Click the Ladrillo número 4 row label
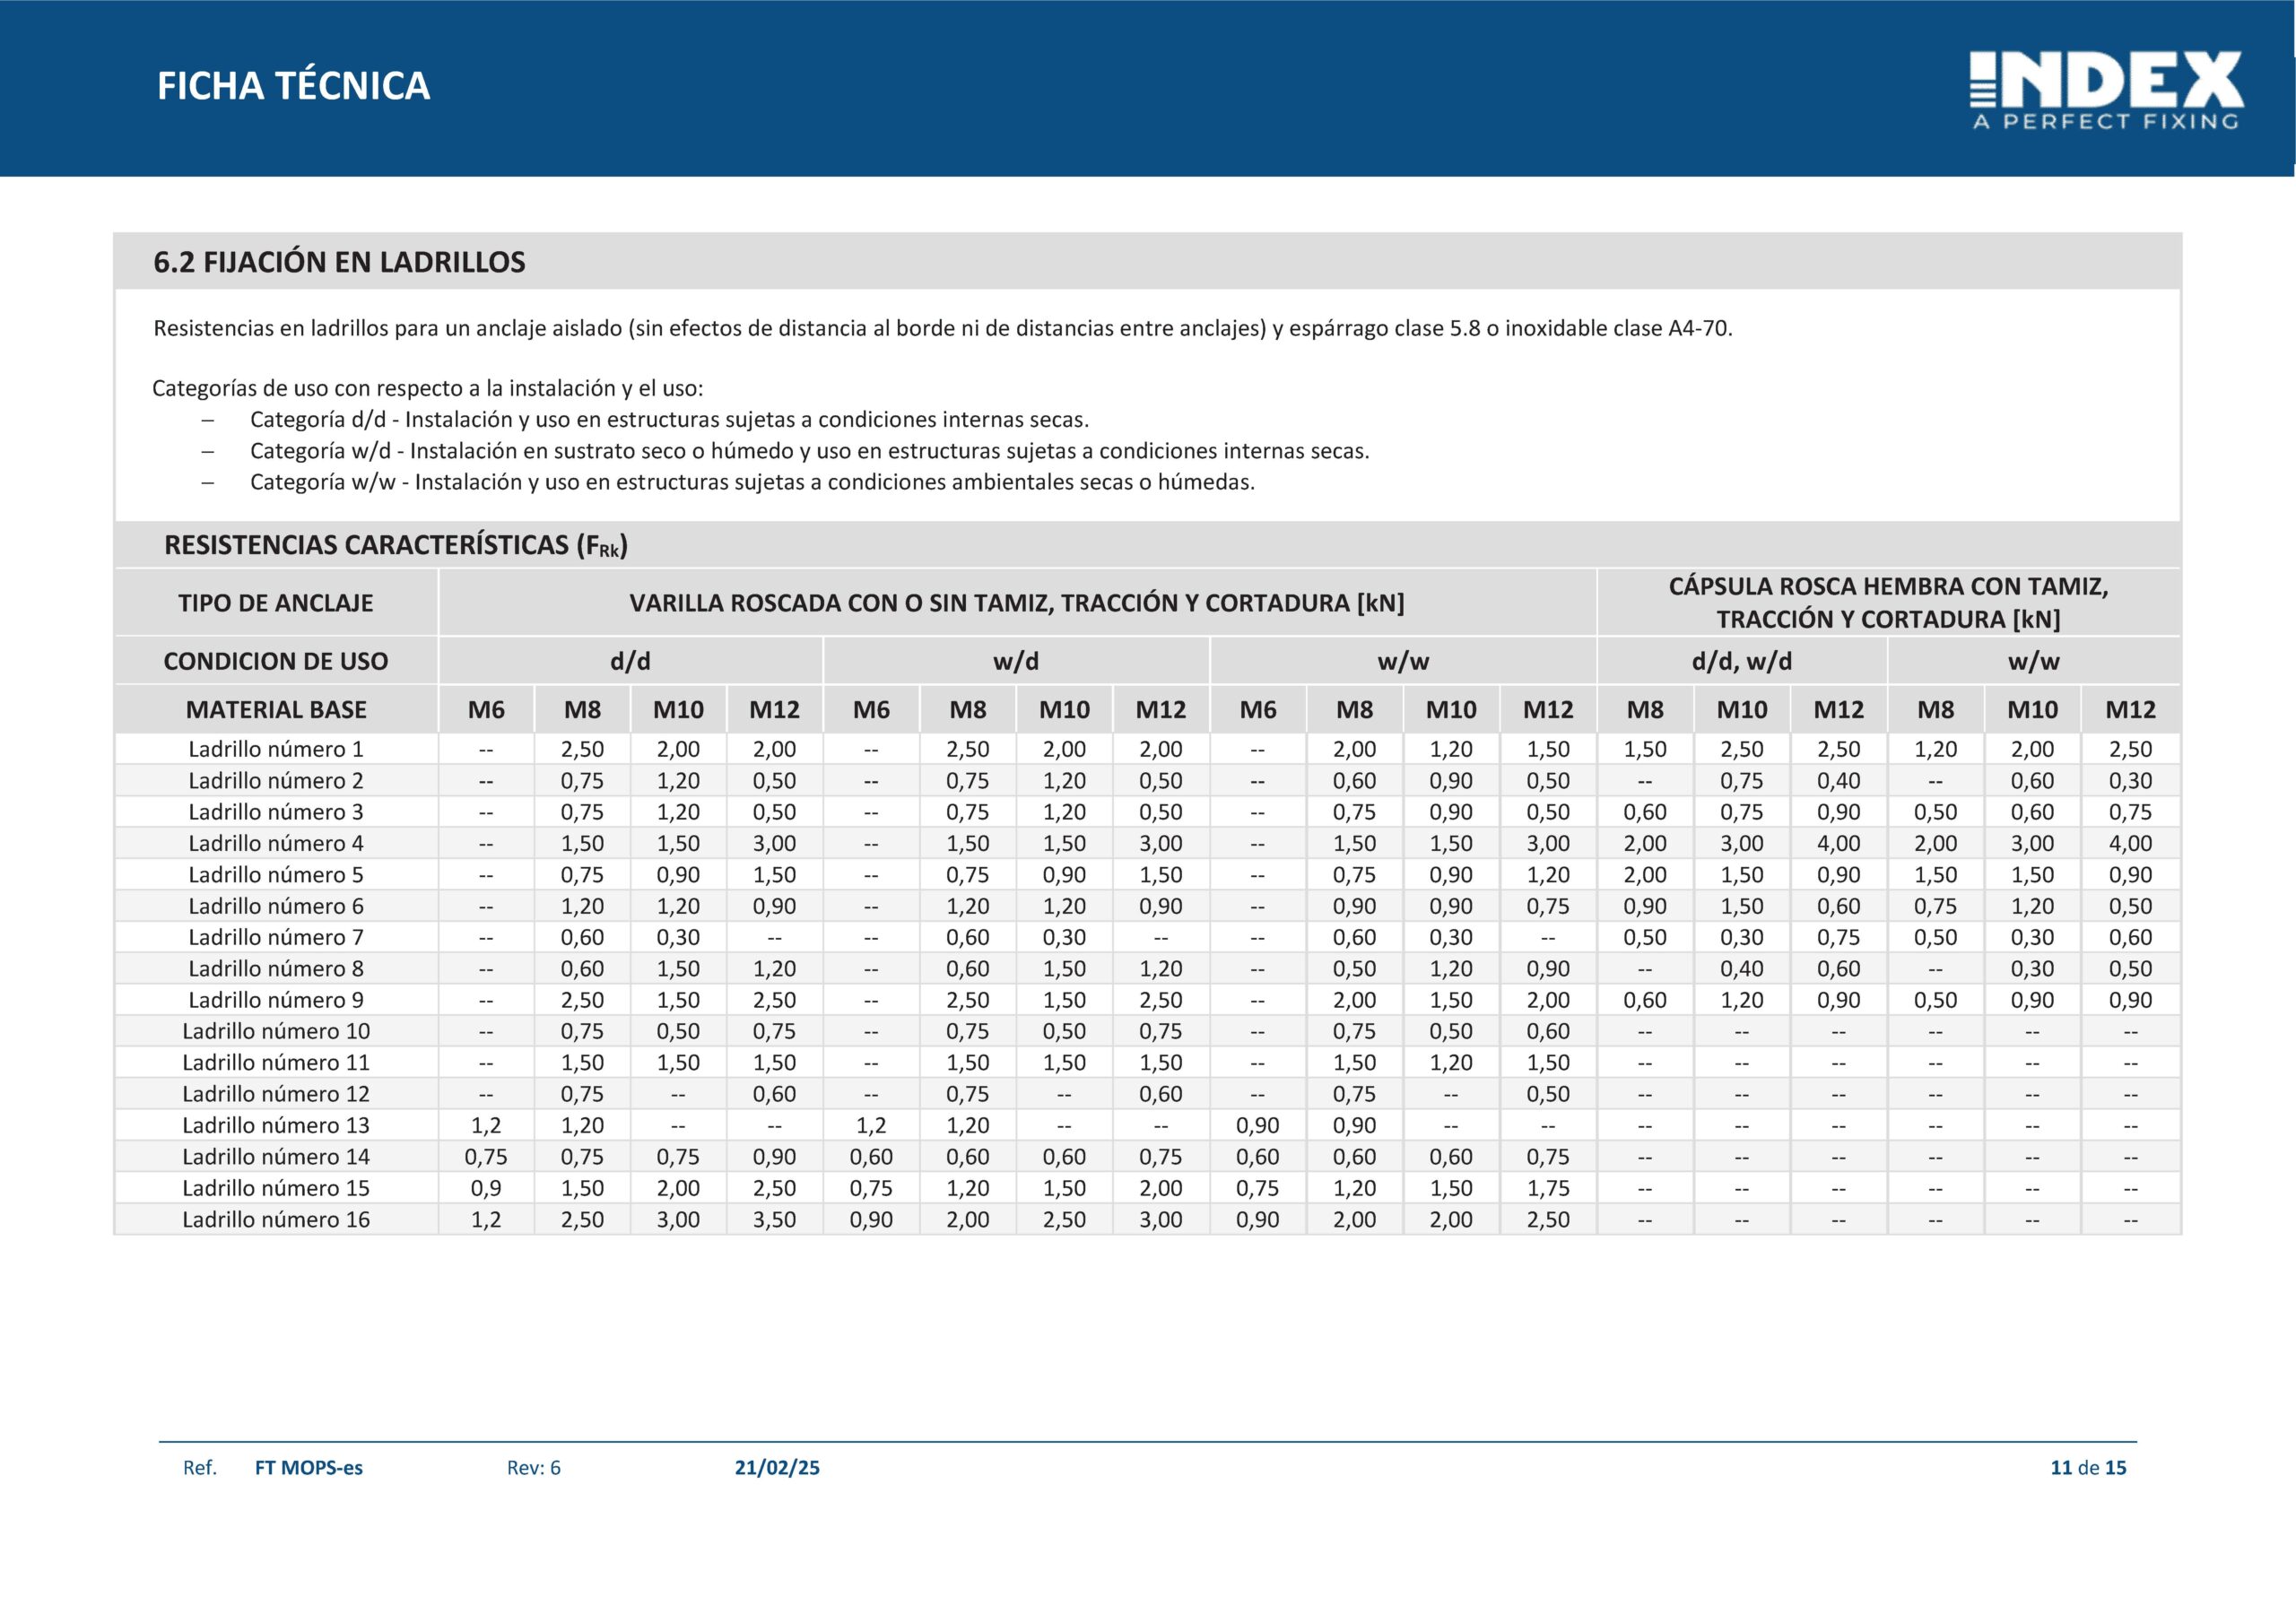This screenshot has width=2296, height=1623. [x=276, y=843]
